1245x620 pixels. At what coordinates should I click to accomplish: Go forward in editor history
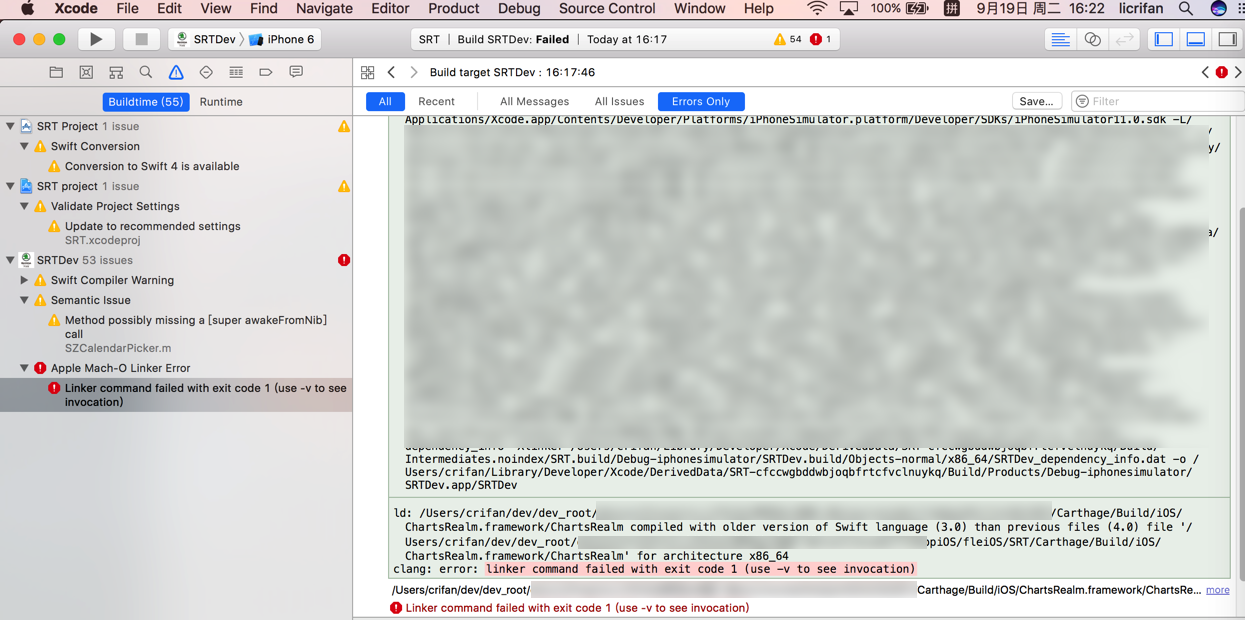[x=413, y=72]
